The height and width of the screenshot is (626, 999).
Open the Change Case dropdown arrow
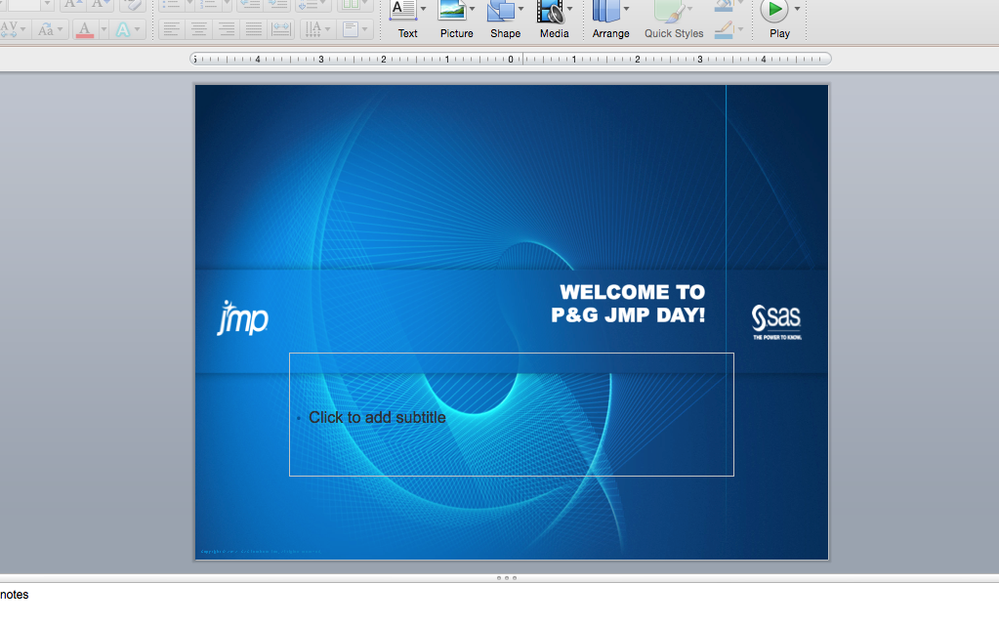(x=61, y=29)
